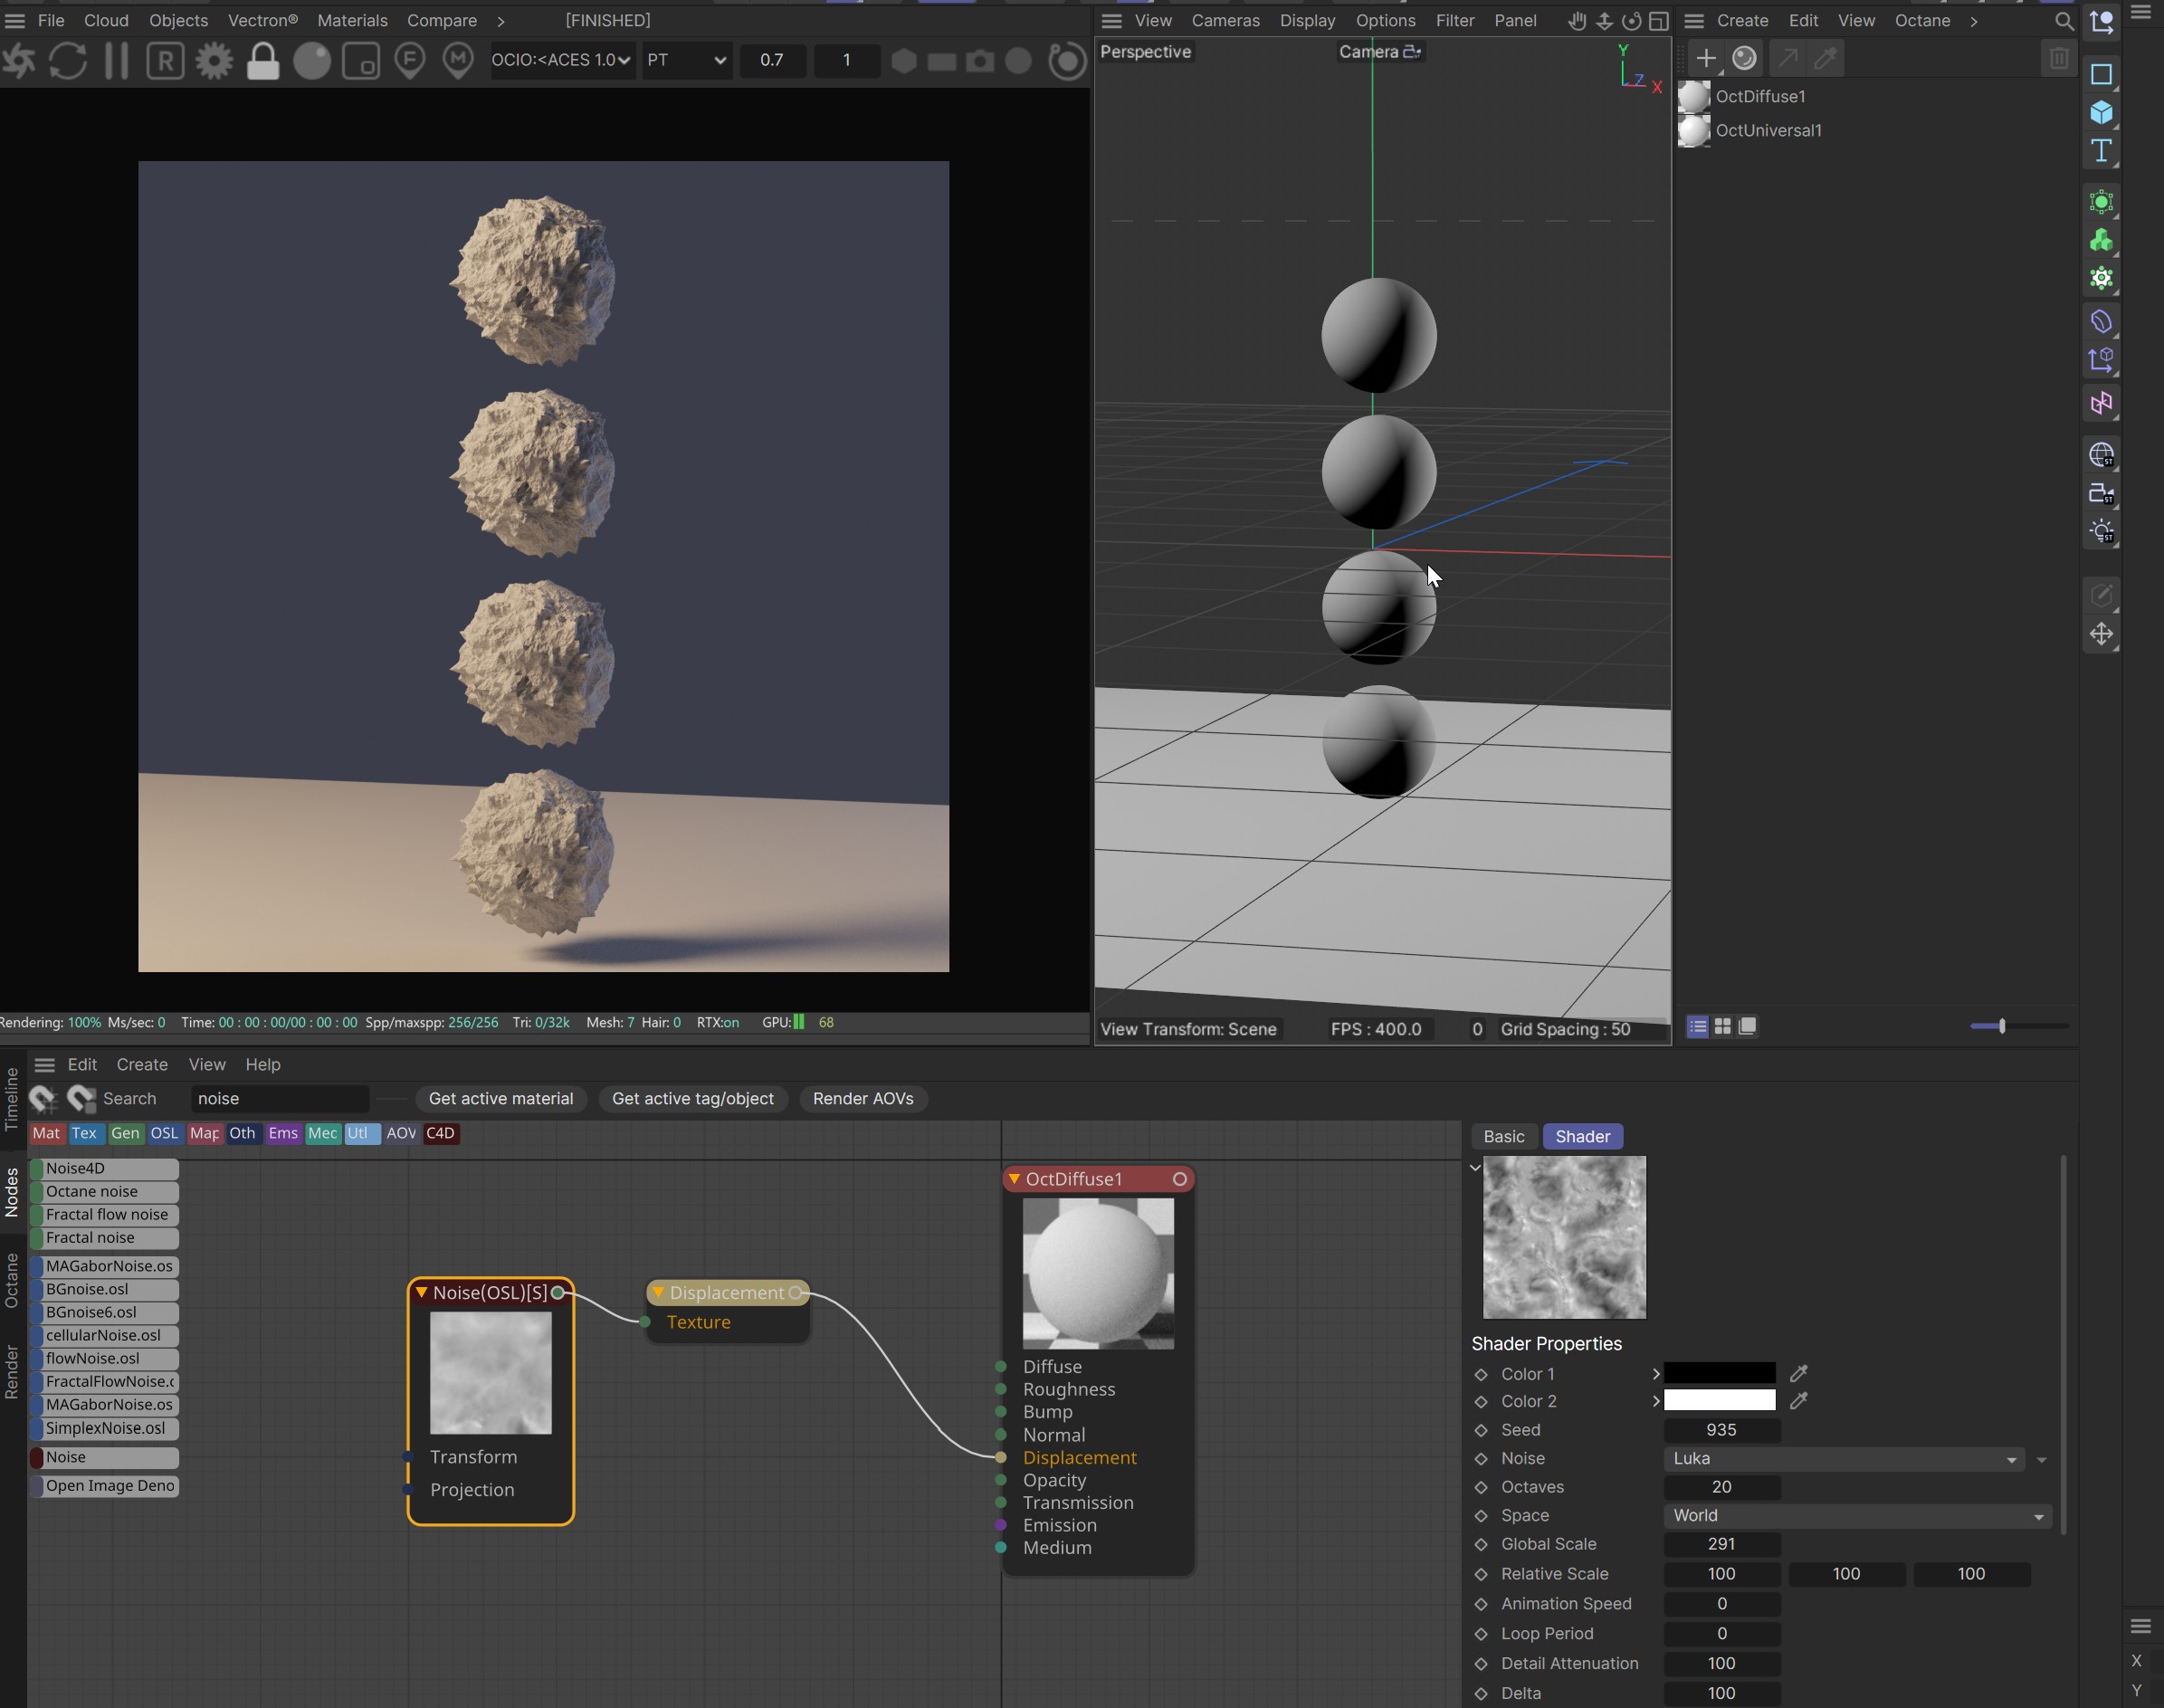Switch to the Basic tab
2164x1708 pixels.
coord(1503,1136)
